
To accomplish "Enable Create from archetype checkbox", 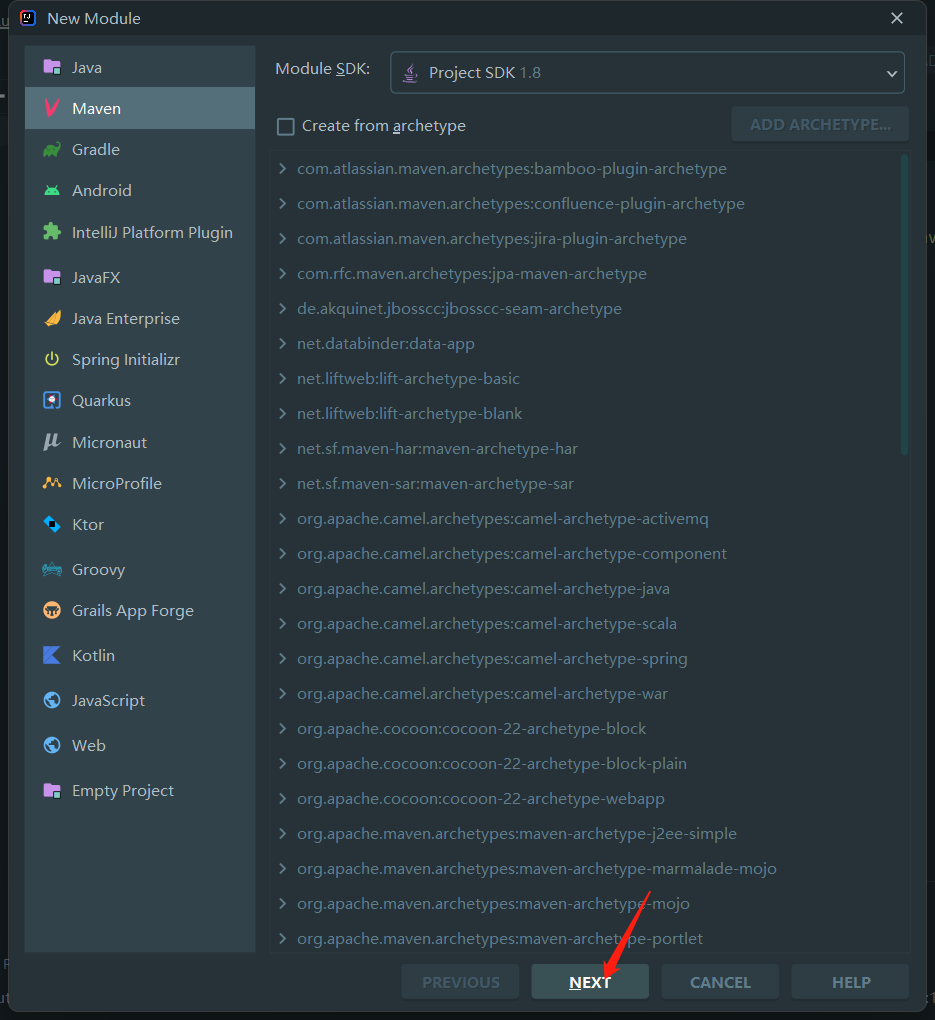I will pyautogui.click(x=286, y=126).
